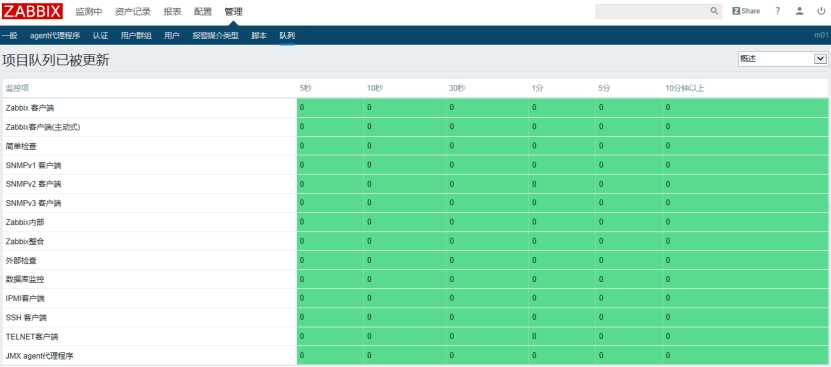Select the Zabbix整合 row label
Screen dimensions: 831x367
point(25,241)
